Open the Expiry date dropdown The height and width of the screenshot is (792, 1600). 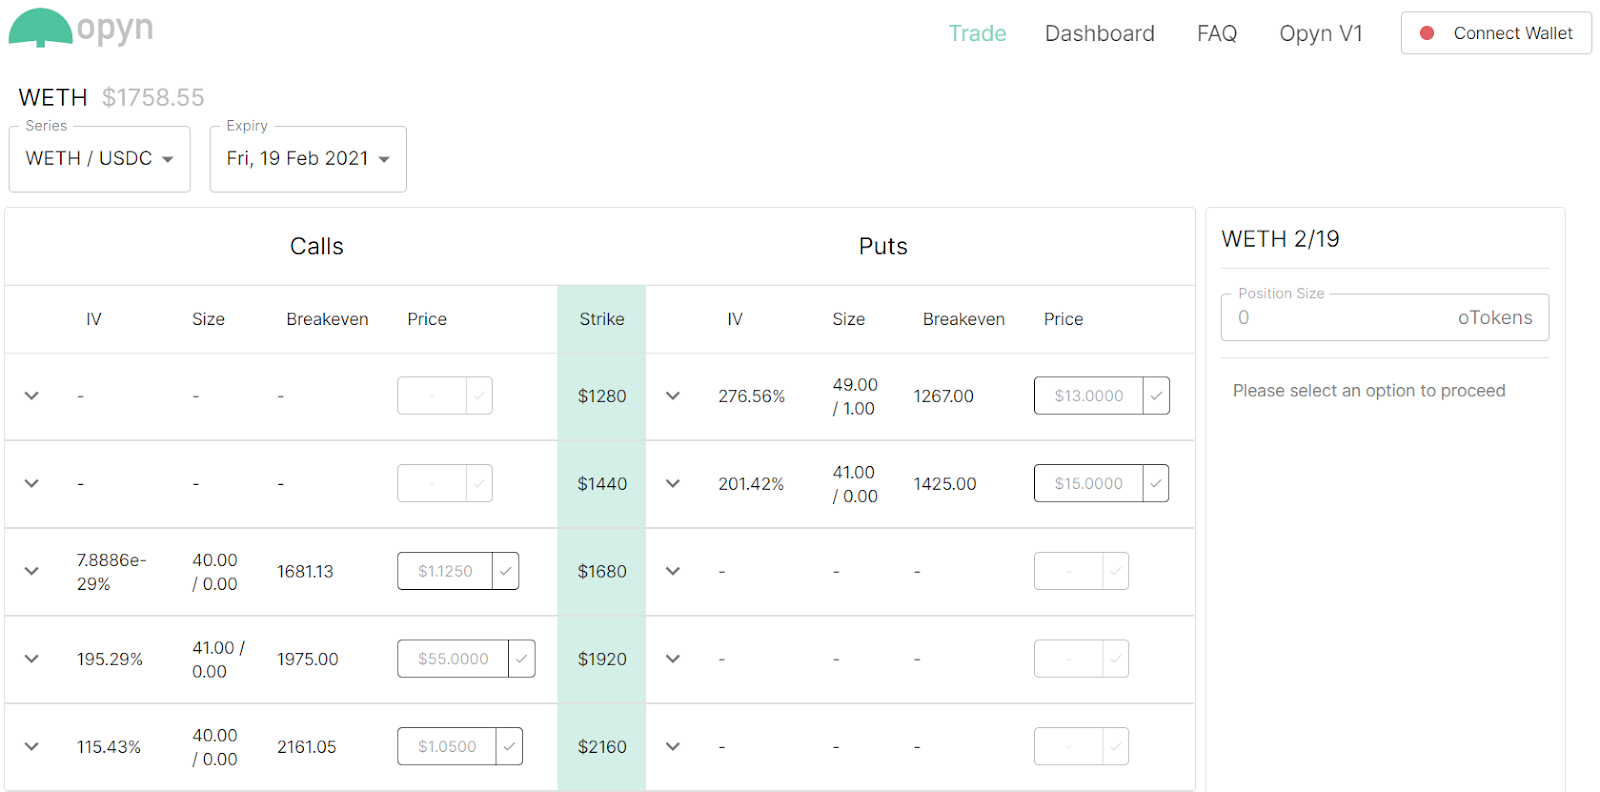(x=307, y=159)
